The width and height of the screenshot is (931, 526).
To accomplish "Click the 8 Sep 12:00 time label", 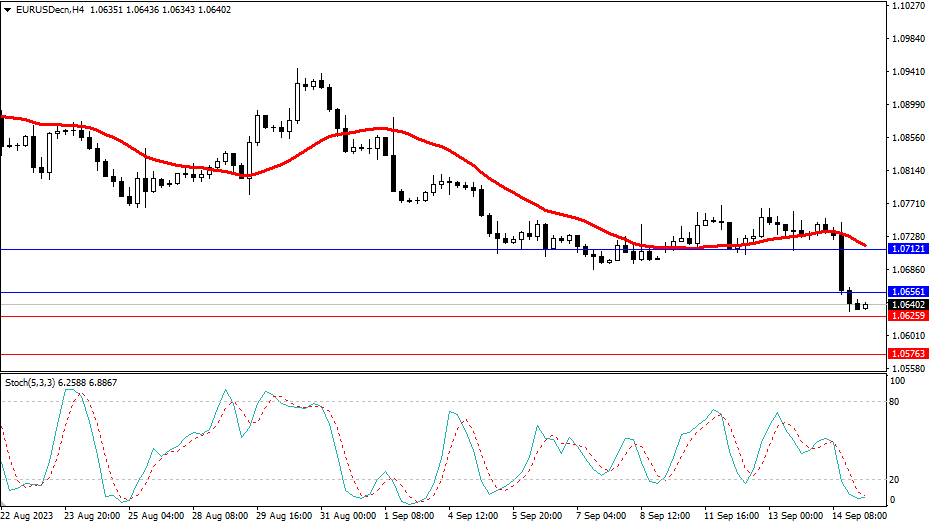I will click(x=664, y=517).
